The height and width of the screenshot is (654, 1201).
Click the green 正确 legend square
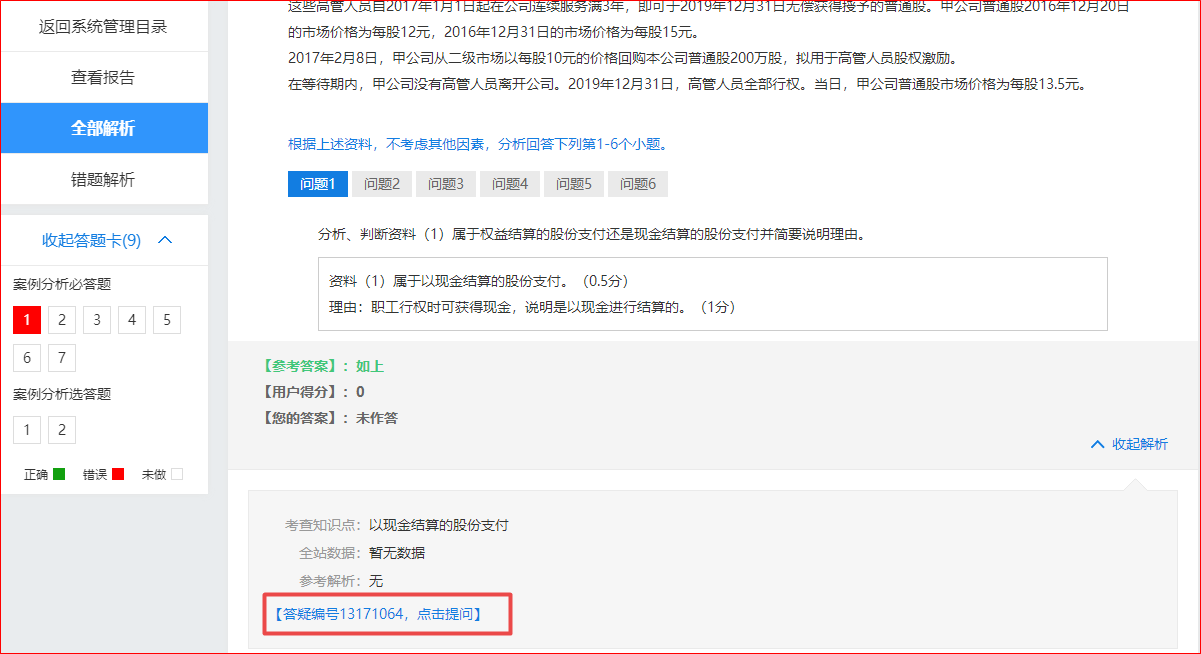pos(59,474)
